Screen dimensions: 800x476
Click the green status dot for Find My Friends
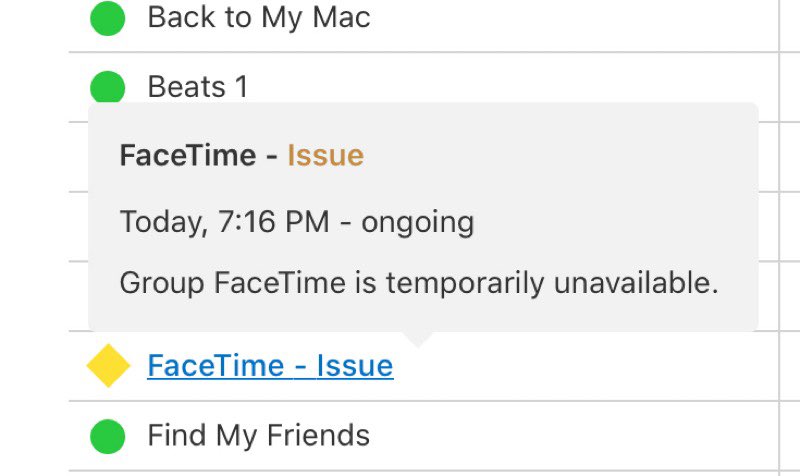click(x=108, y=437)
